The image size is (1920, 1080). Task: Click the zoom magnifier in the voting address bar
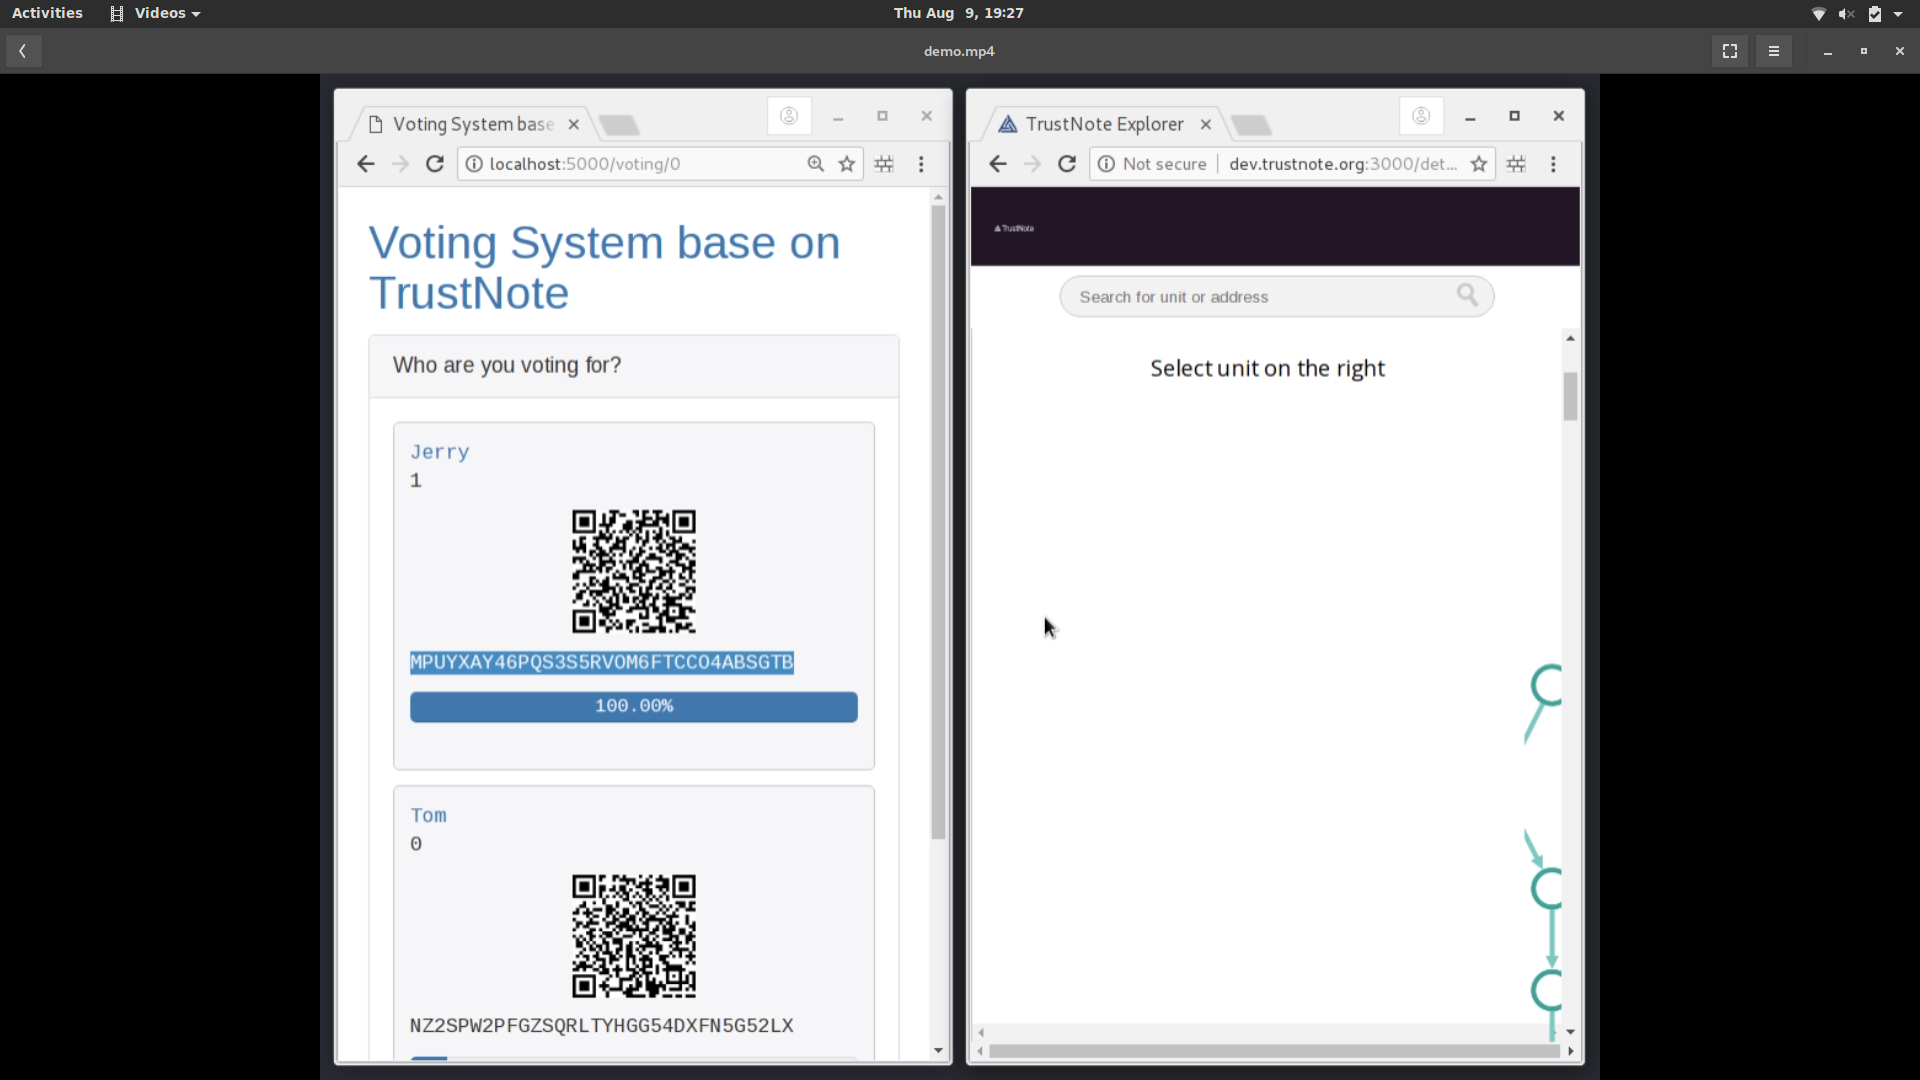pos(816,164)
